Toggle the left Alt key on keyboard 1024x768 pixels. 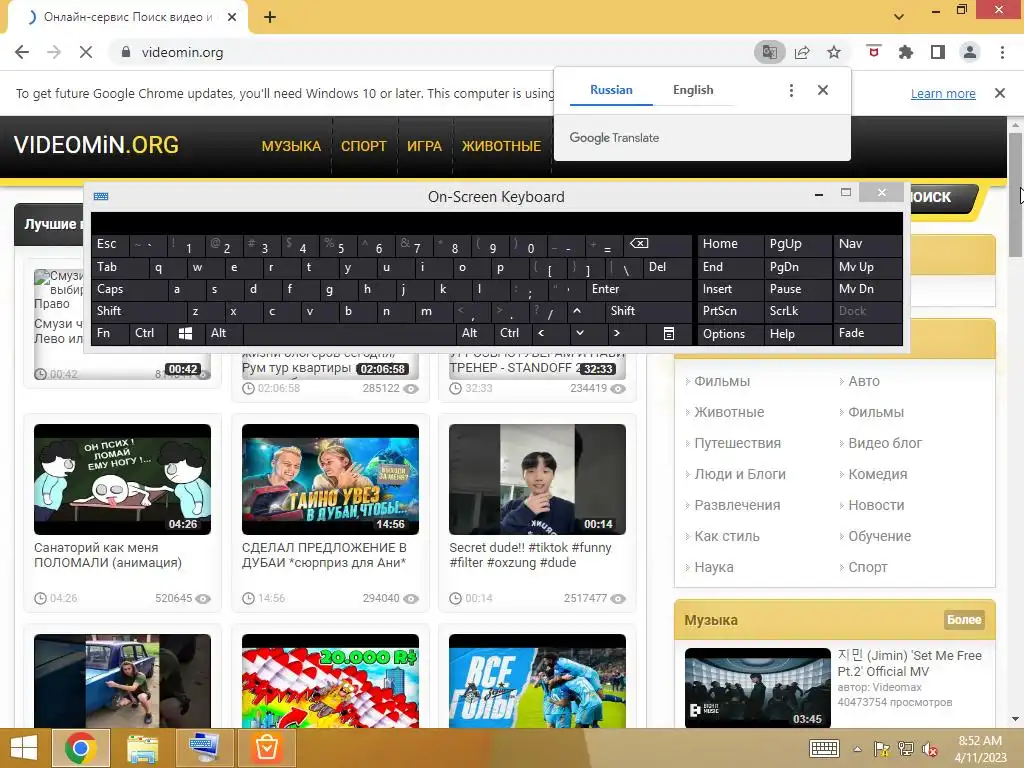[224, 334]
